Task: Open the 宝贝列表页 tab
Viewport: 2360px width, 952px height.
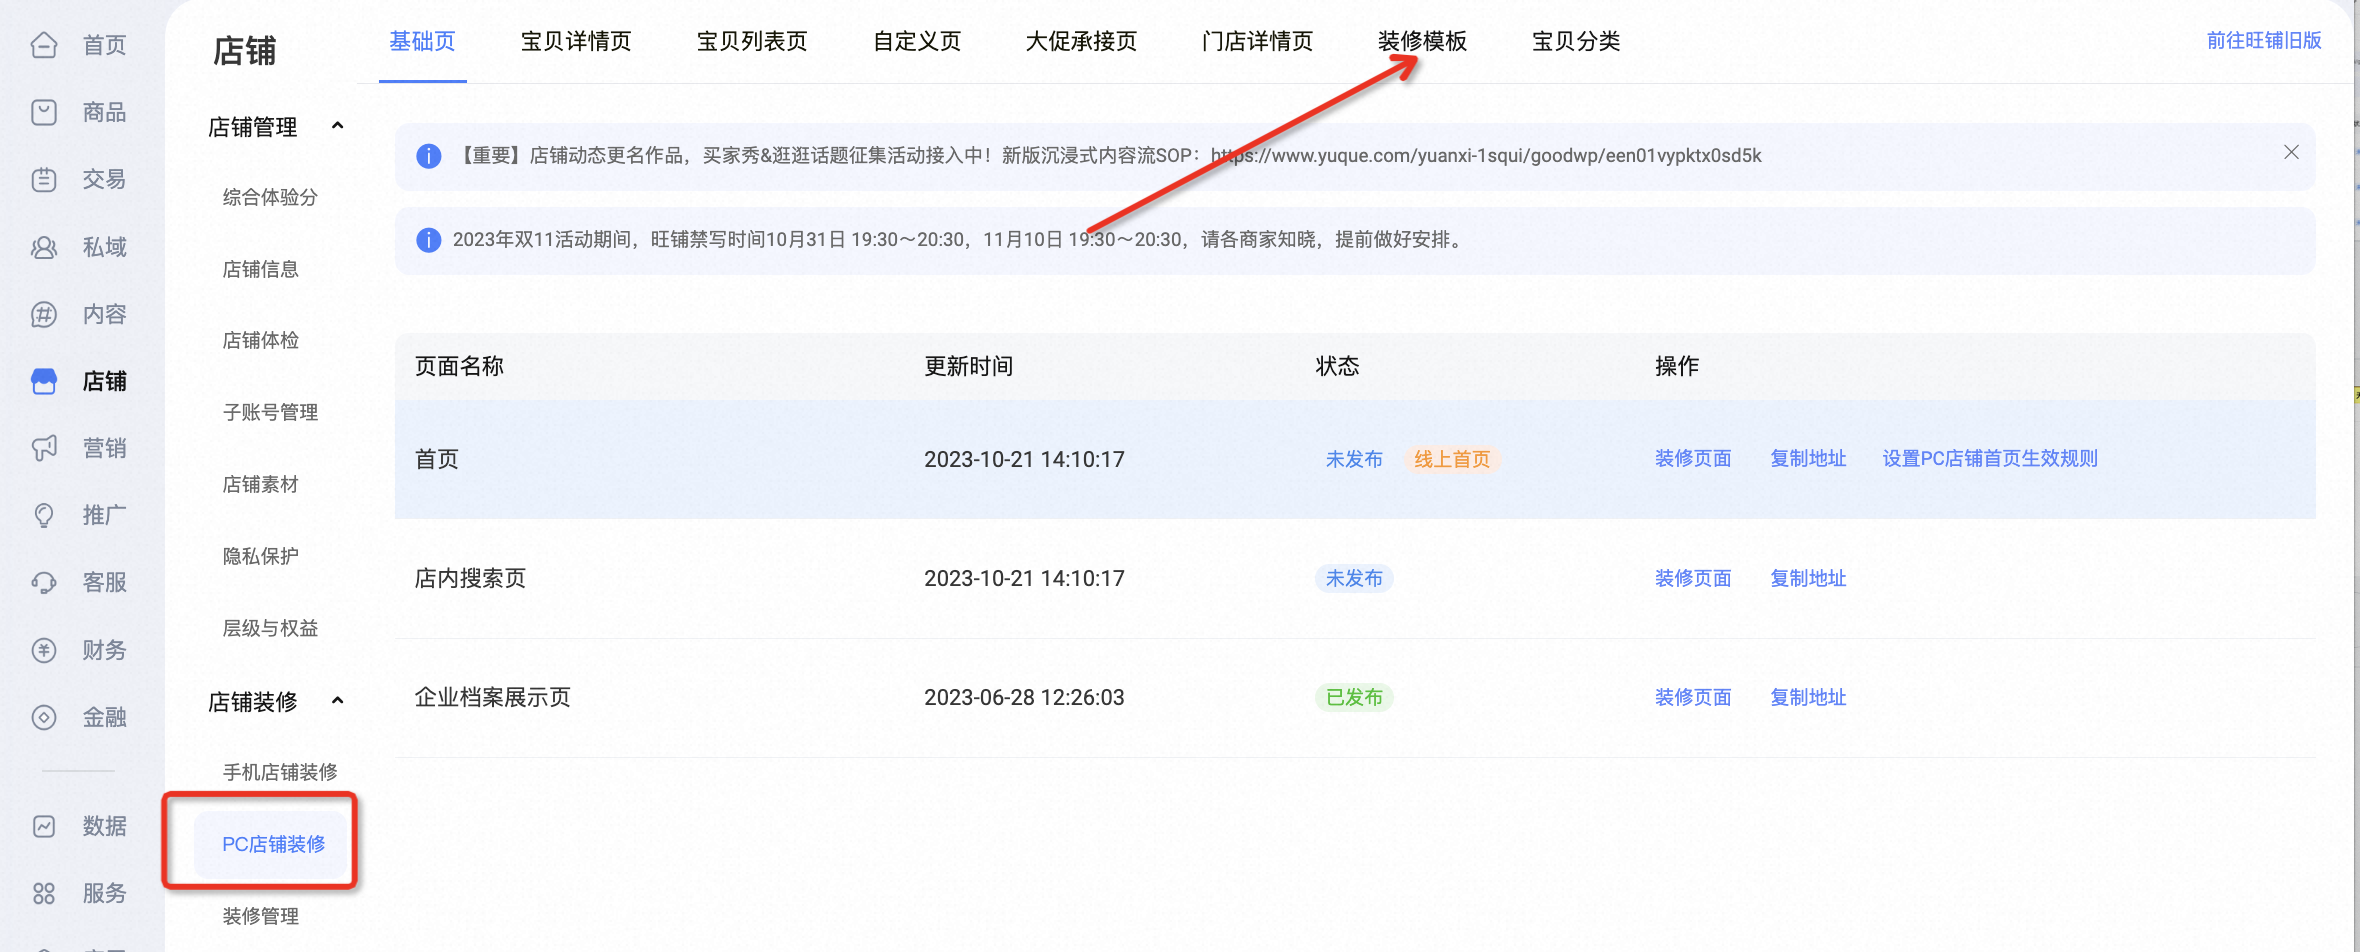Action: (752, 41)
